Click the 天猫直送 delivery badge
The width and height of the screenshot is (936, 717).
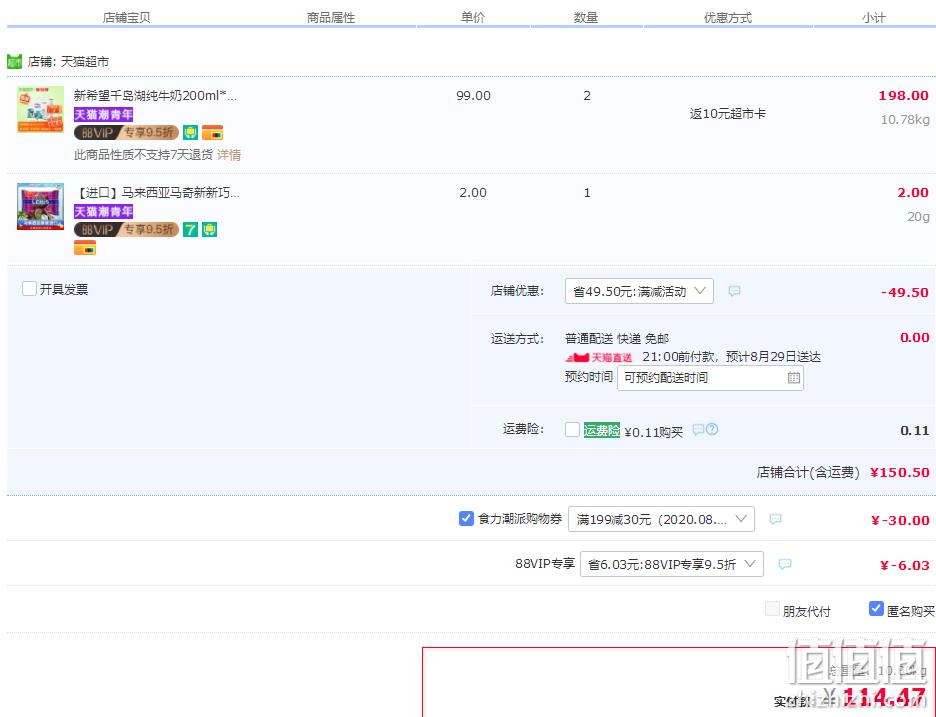599,358
